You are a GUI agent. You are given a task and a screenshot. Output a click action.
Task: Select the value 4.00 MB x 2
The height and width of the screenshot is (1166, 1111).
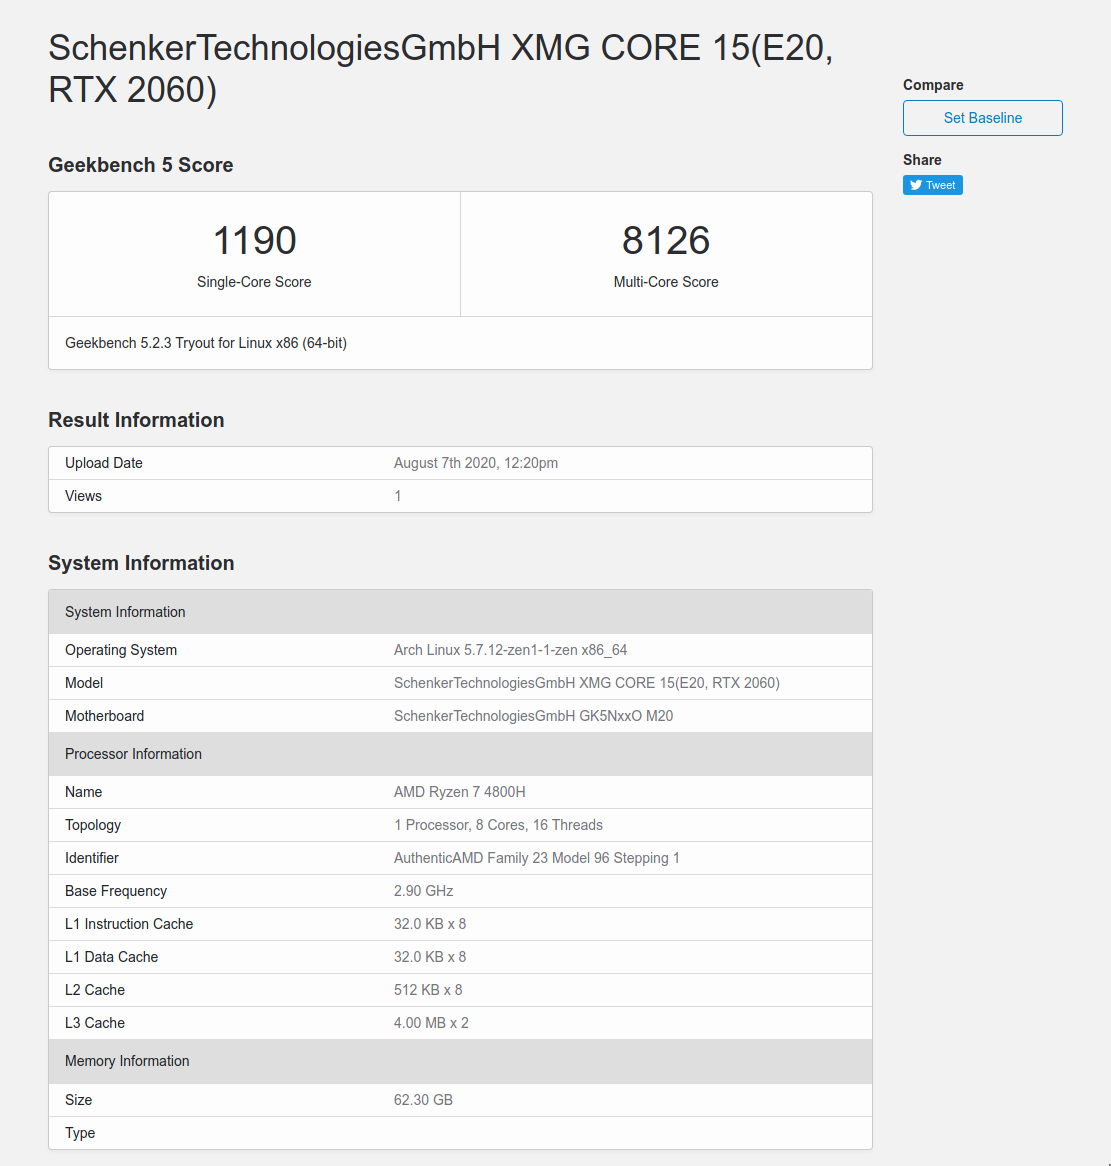(x=431, y=1023)
